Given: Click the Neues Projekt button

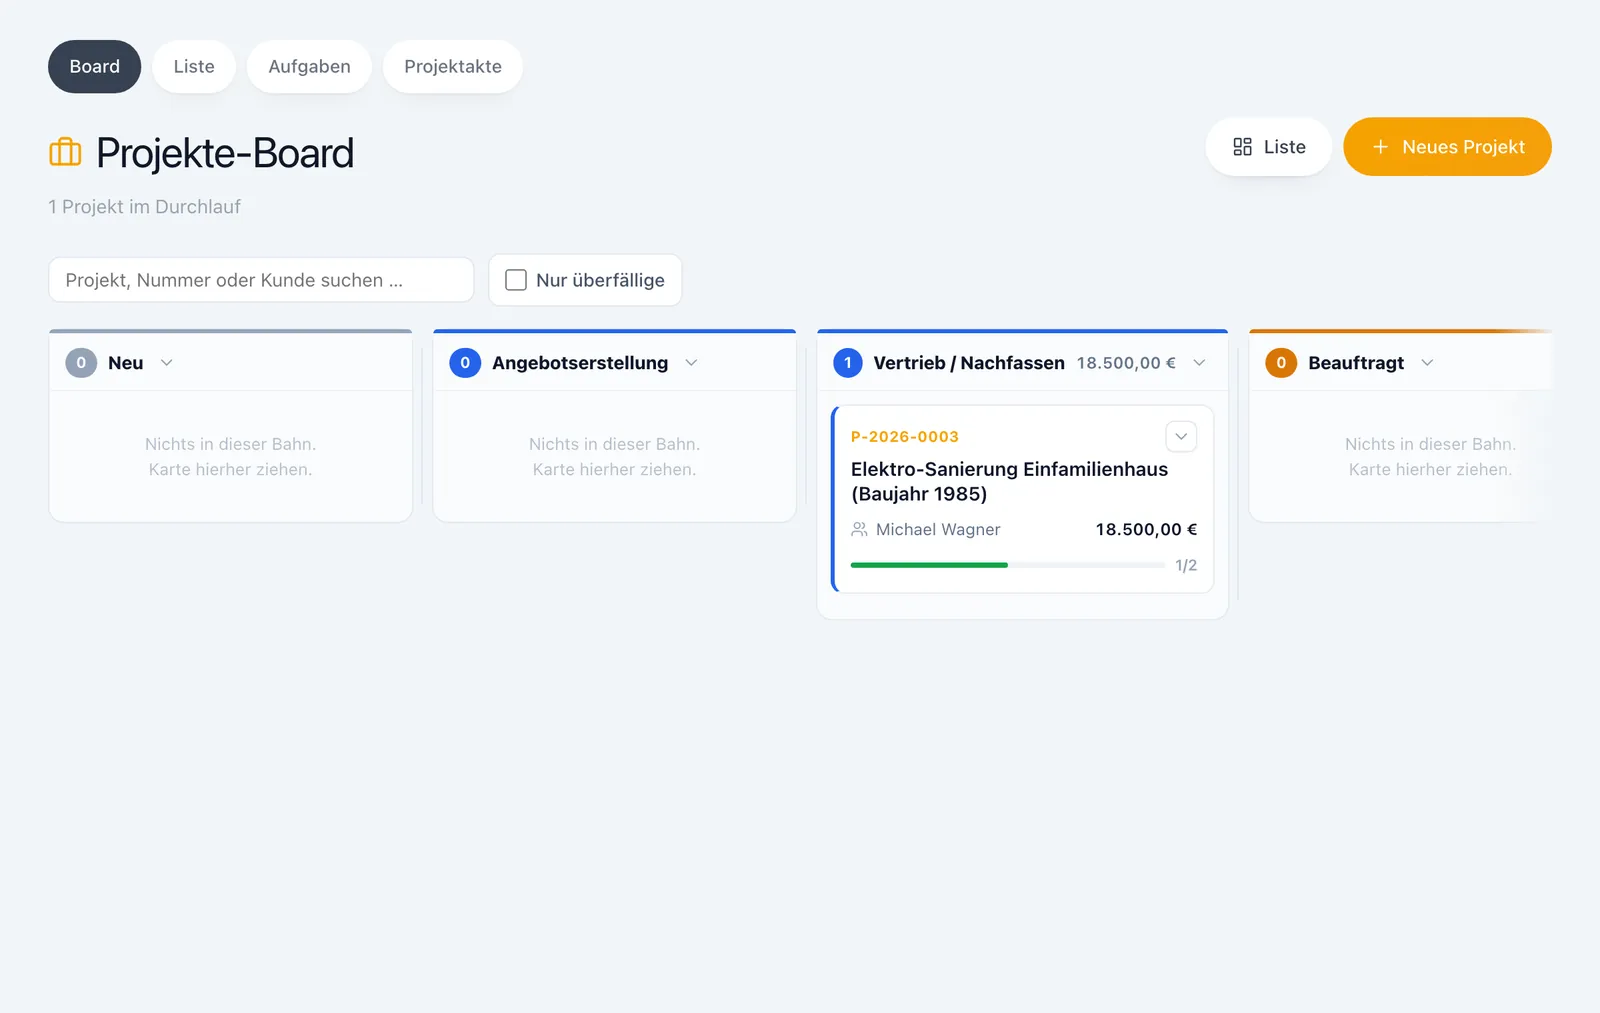Looking at the screenshot, I should click(1447, 147).
